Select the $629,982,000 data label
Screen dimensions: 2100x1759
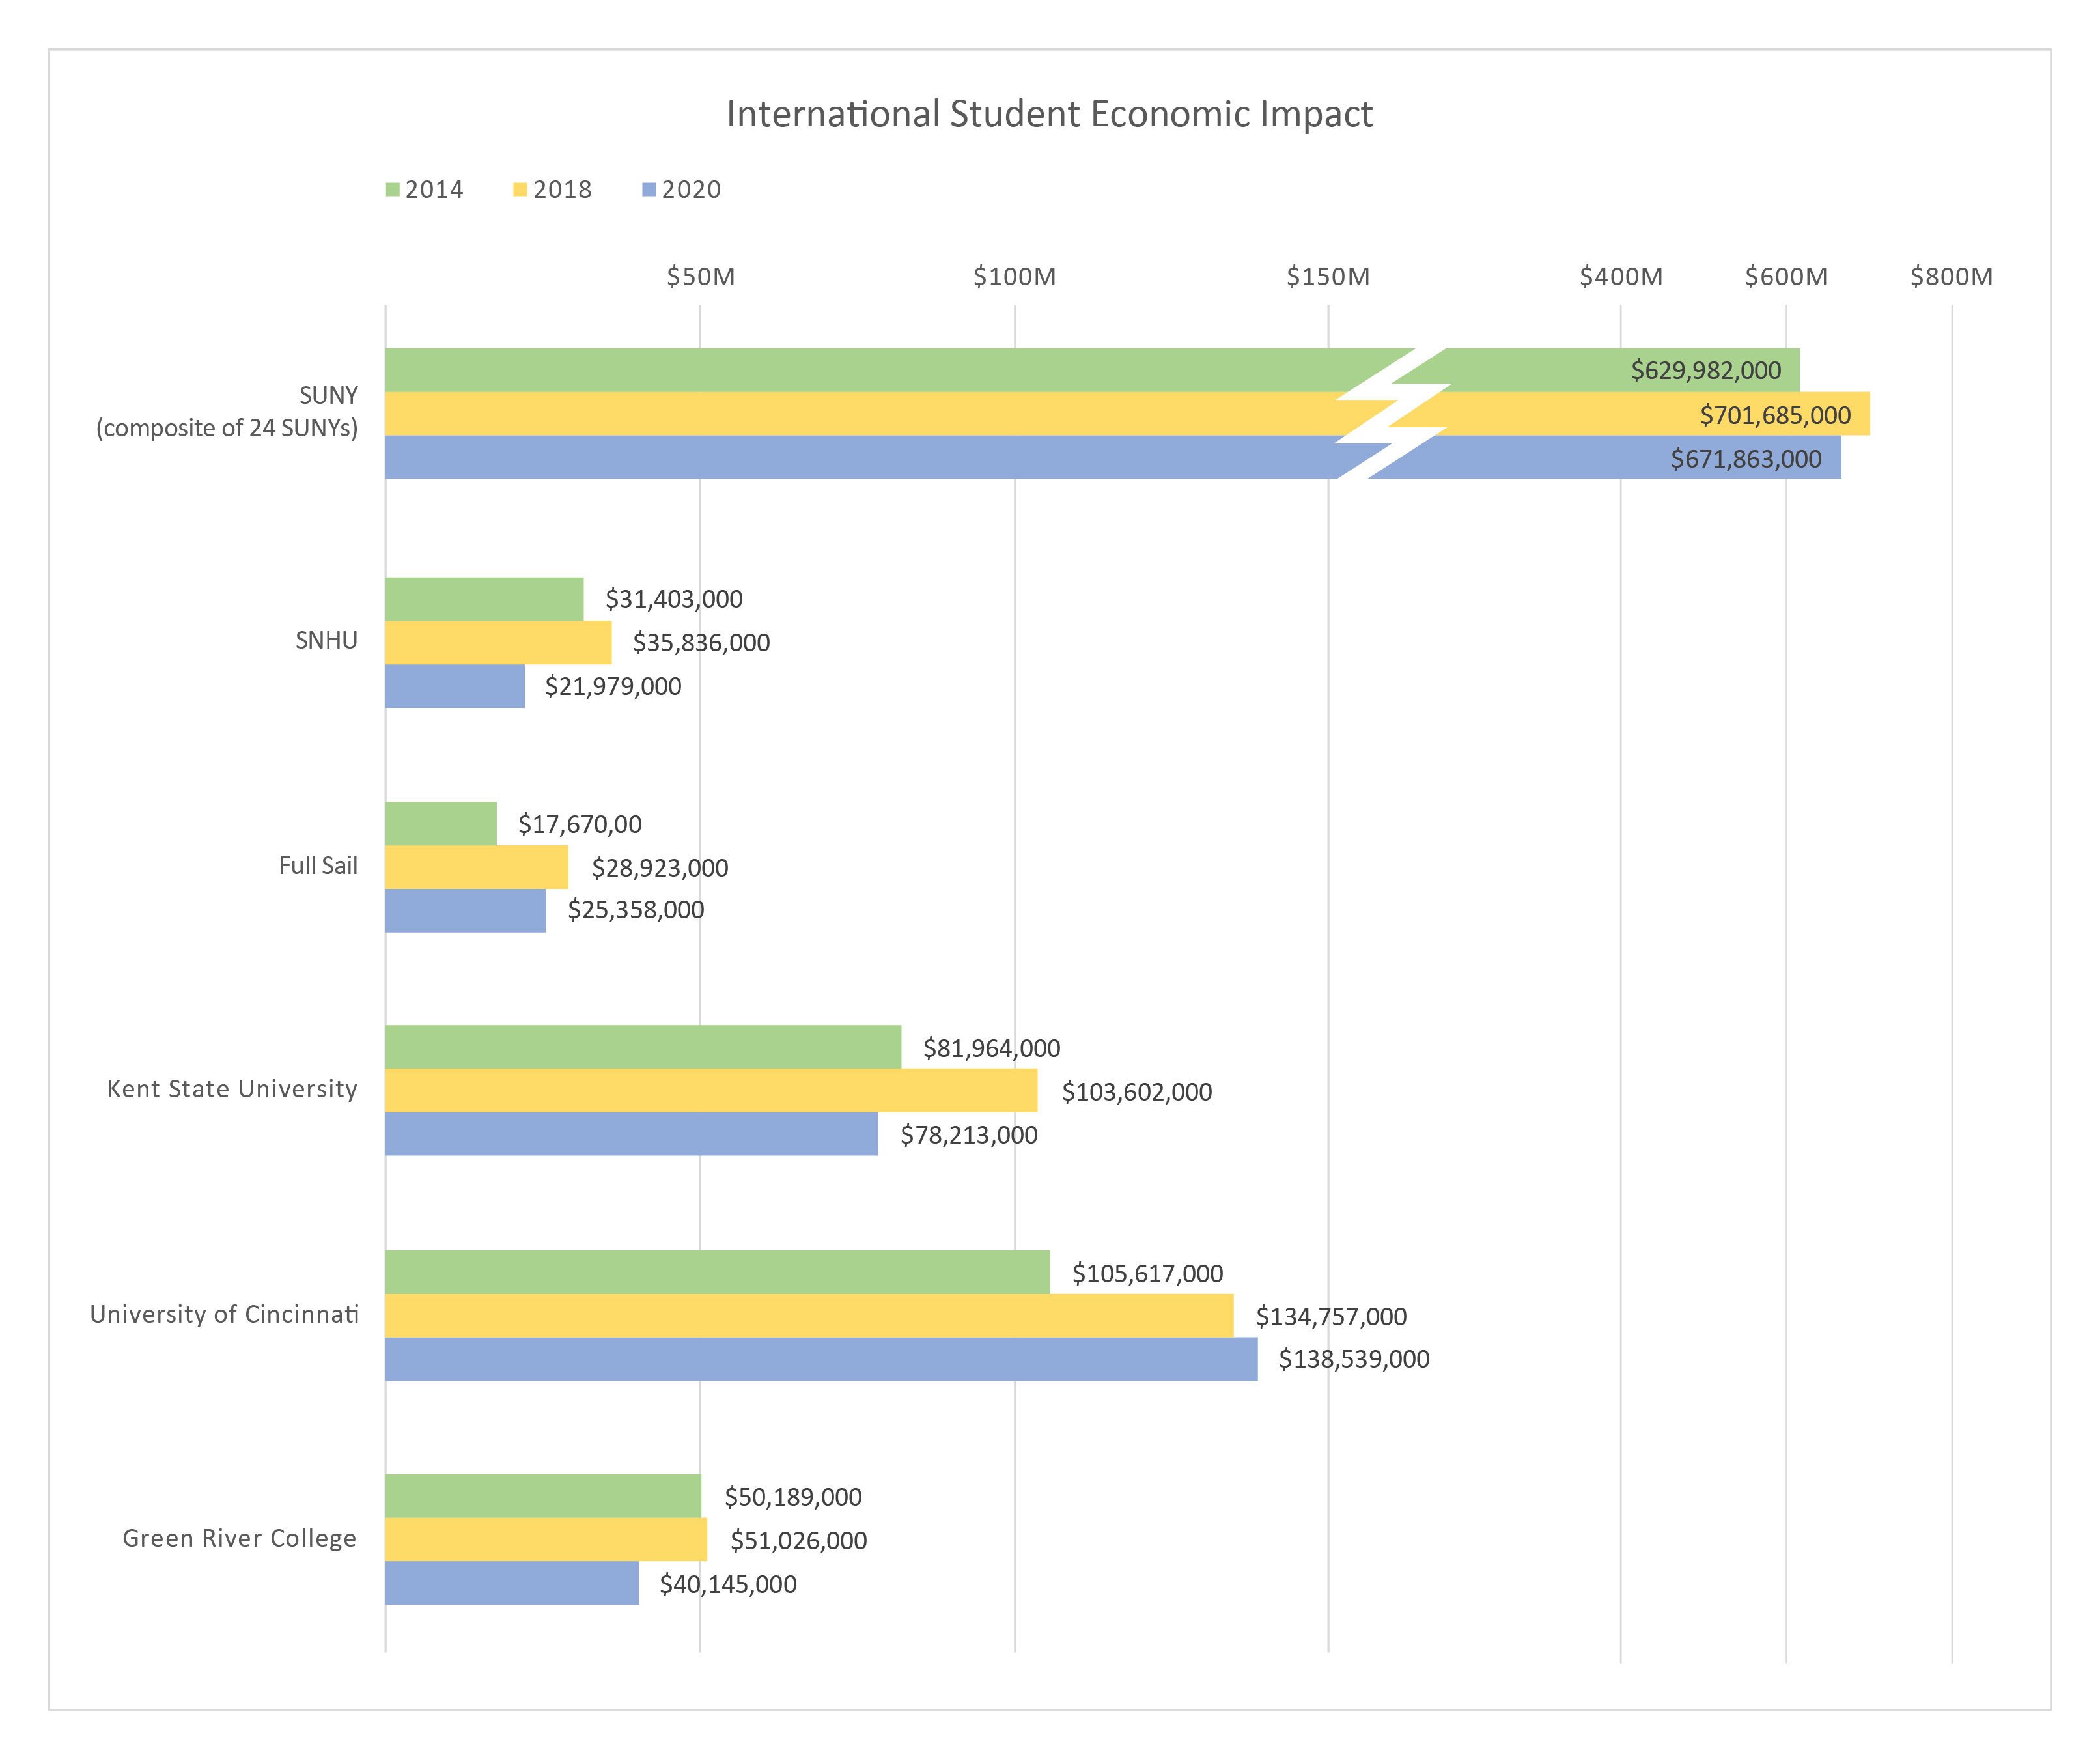[1705, 371]
